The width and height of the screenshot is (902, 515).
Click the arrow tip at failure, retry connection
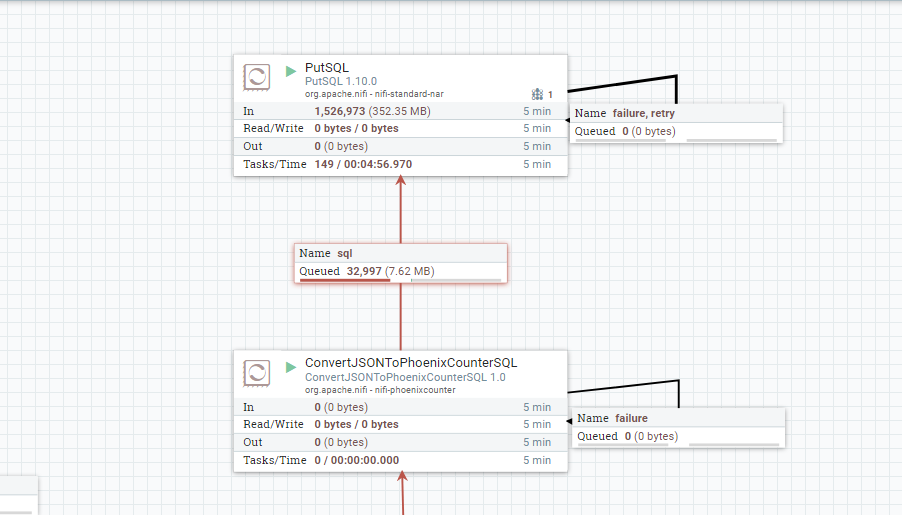tap(568, 120)
